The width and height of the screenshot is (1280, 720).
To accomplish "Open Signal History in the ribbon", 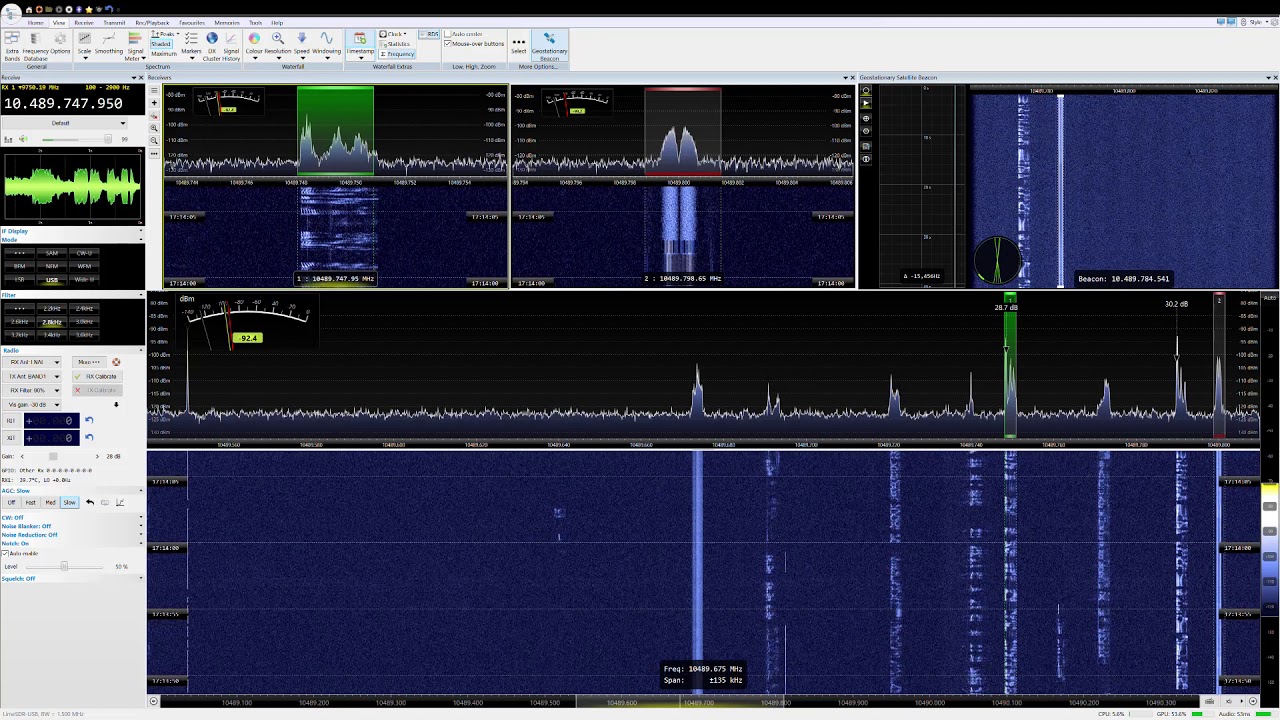I will click(x=231, y=46).
